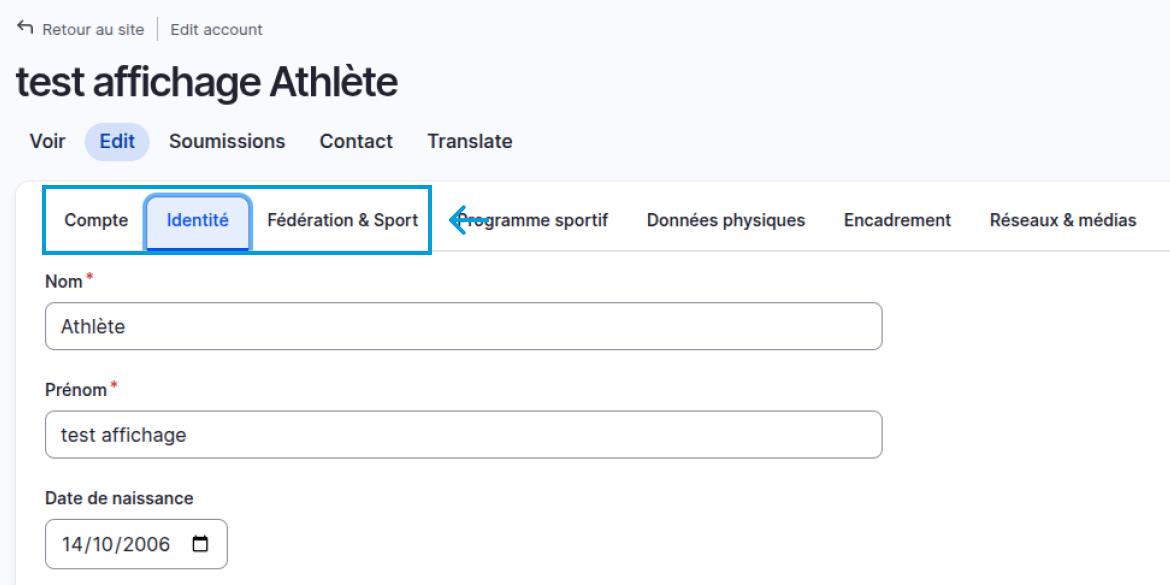Open the Soumissions tab
The width and height of the screenshot is (1170, 585).
tap(227, 141)
